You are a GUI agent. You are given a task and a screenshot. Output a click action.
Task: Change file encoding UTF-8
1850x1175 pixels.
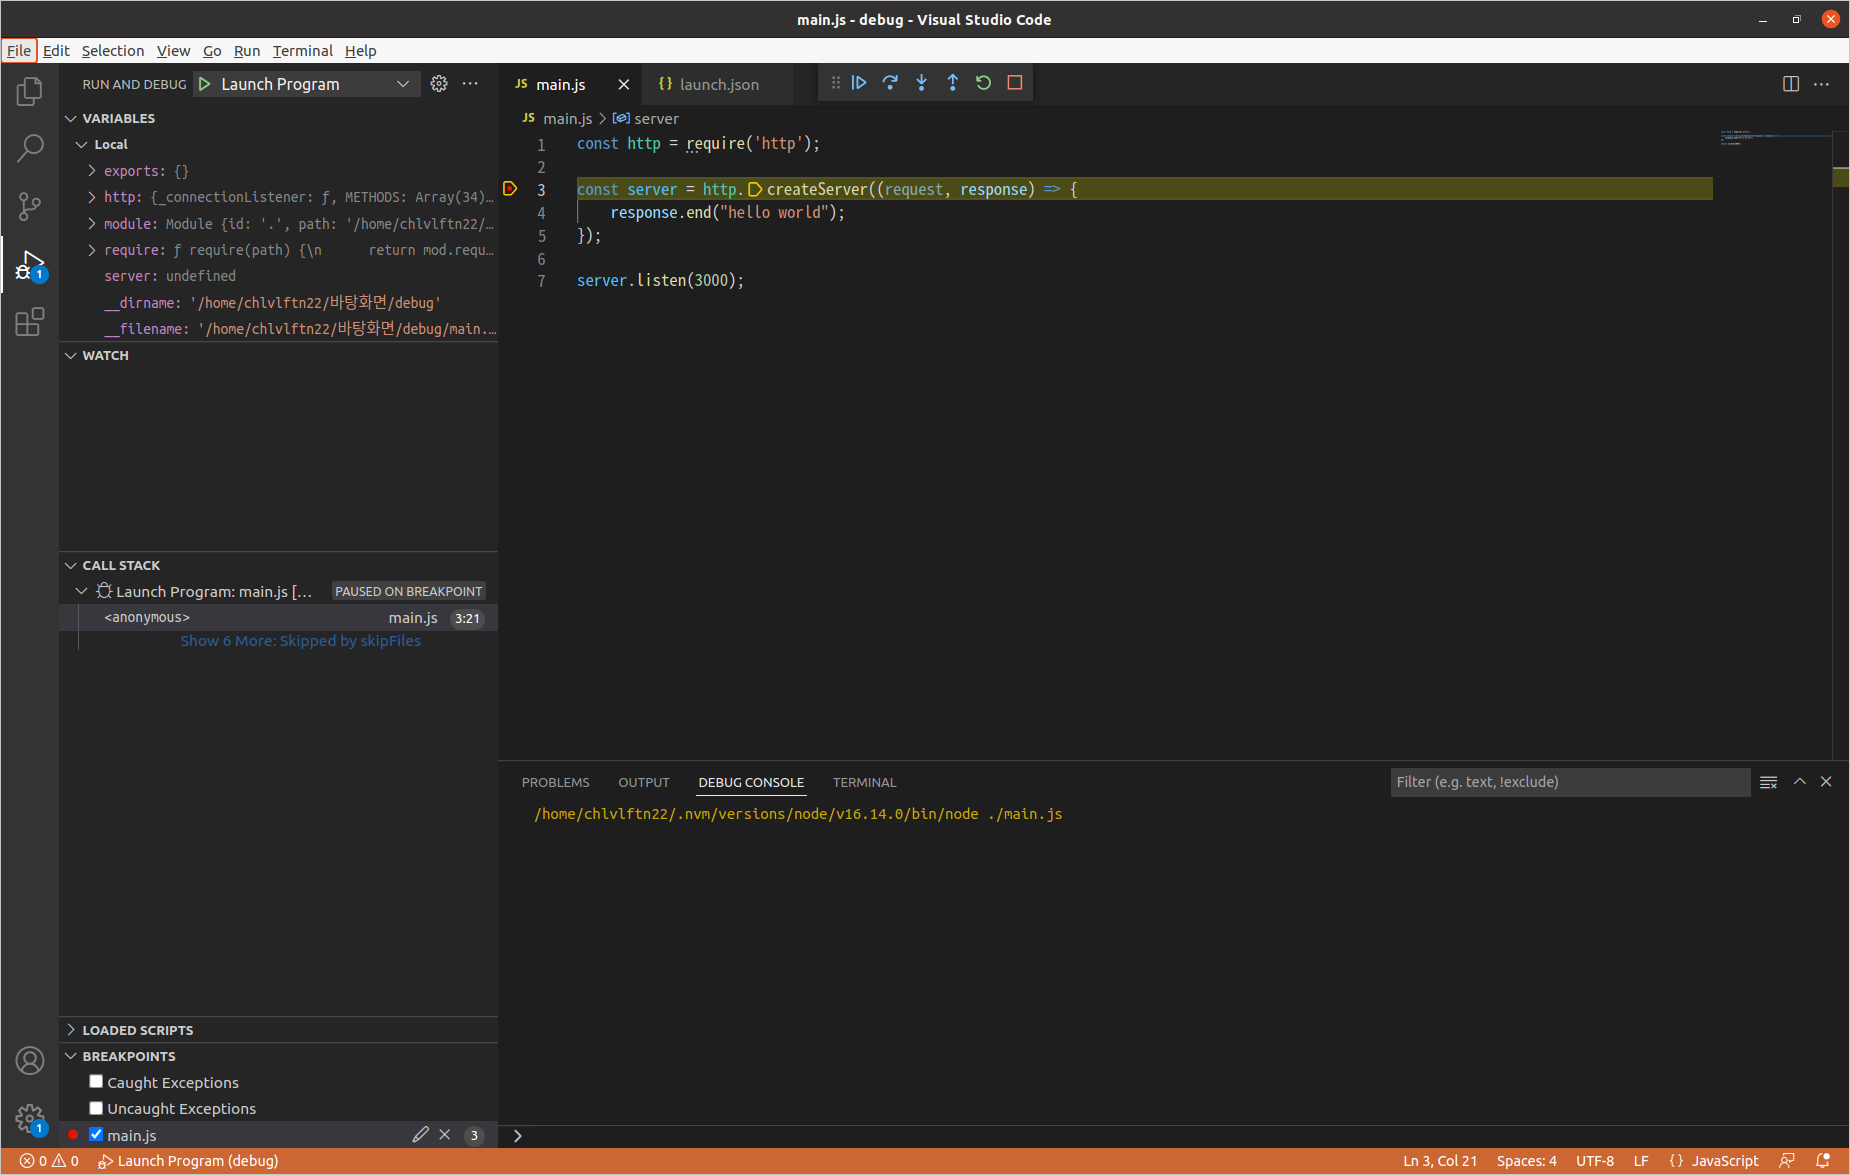pos(1595,1161)
